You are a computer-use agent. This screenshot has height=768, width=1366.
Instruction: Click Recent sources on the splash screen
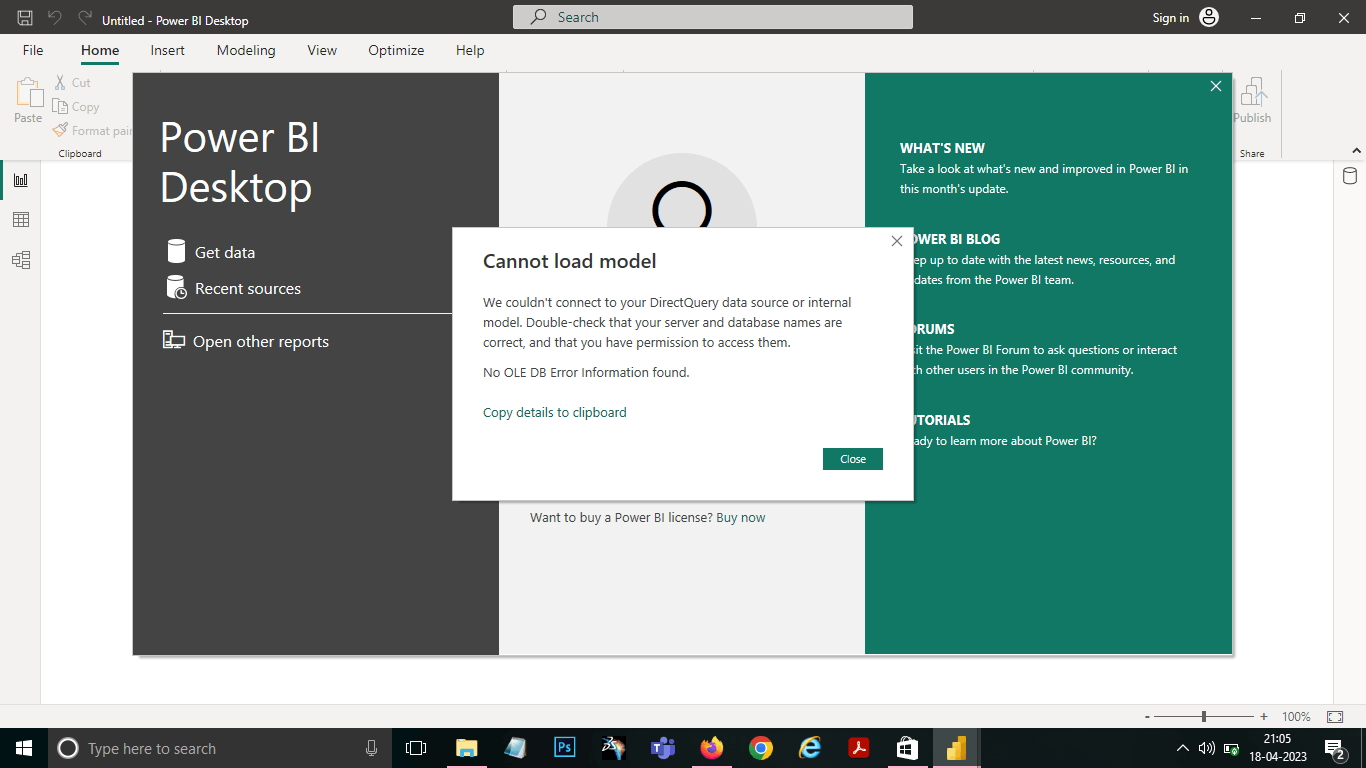234,288
